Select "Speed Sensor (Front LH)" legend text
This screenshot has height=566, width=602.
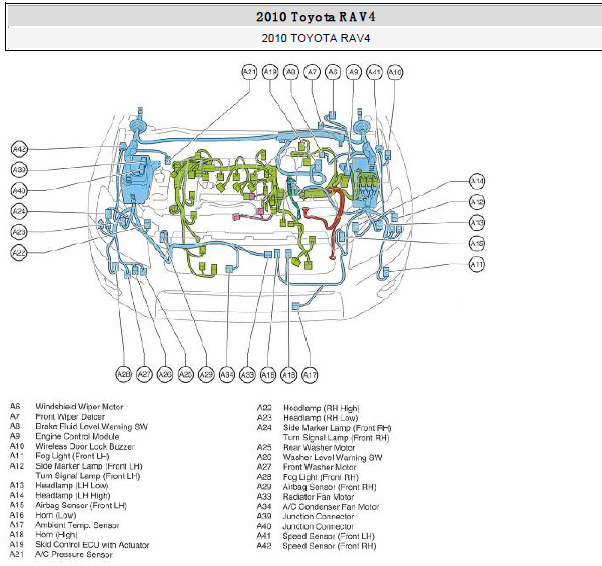[329, 536]
